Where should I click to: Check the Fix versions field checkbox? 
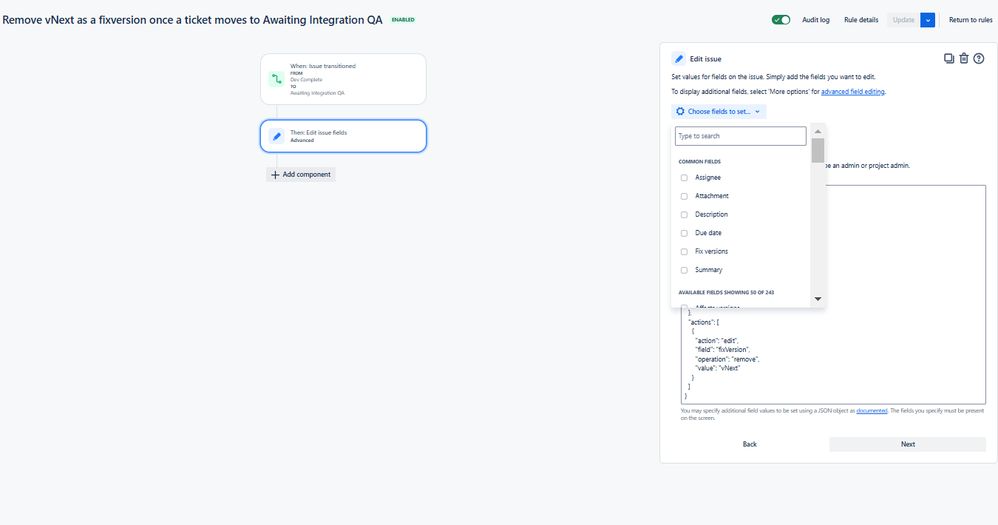tap(684, 251)
